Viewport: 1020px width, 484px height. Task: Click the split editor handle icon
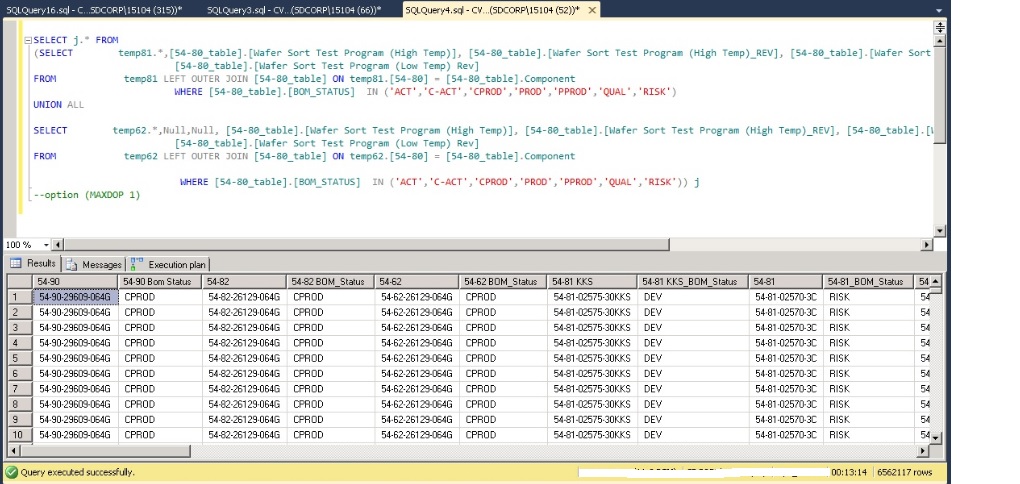click(939, 27)
